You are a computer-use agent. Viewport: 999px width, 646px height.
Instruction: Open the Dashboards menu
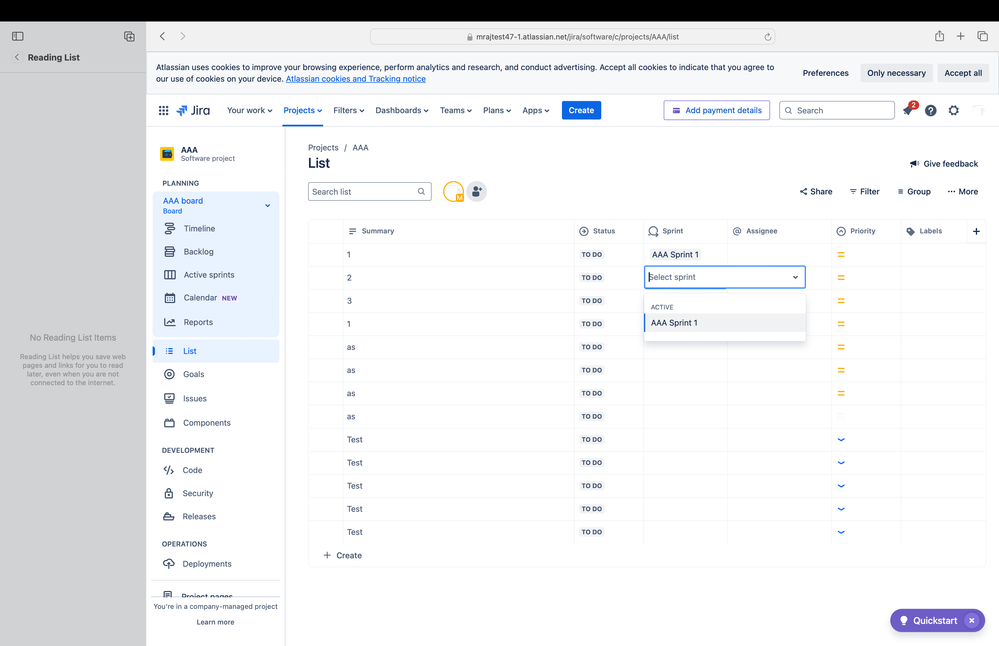pyautogui.click(x=402, y=110)
